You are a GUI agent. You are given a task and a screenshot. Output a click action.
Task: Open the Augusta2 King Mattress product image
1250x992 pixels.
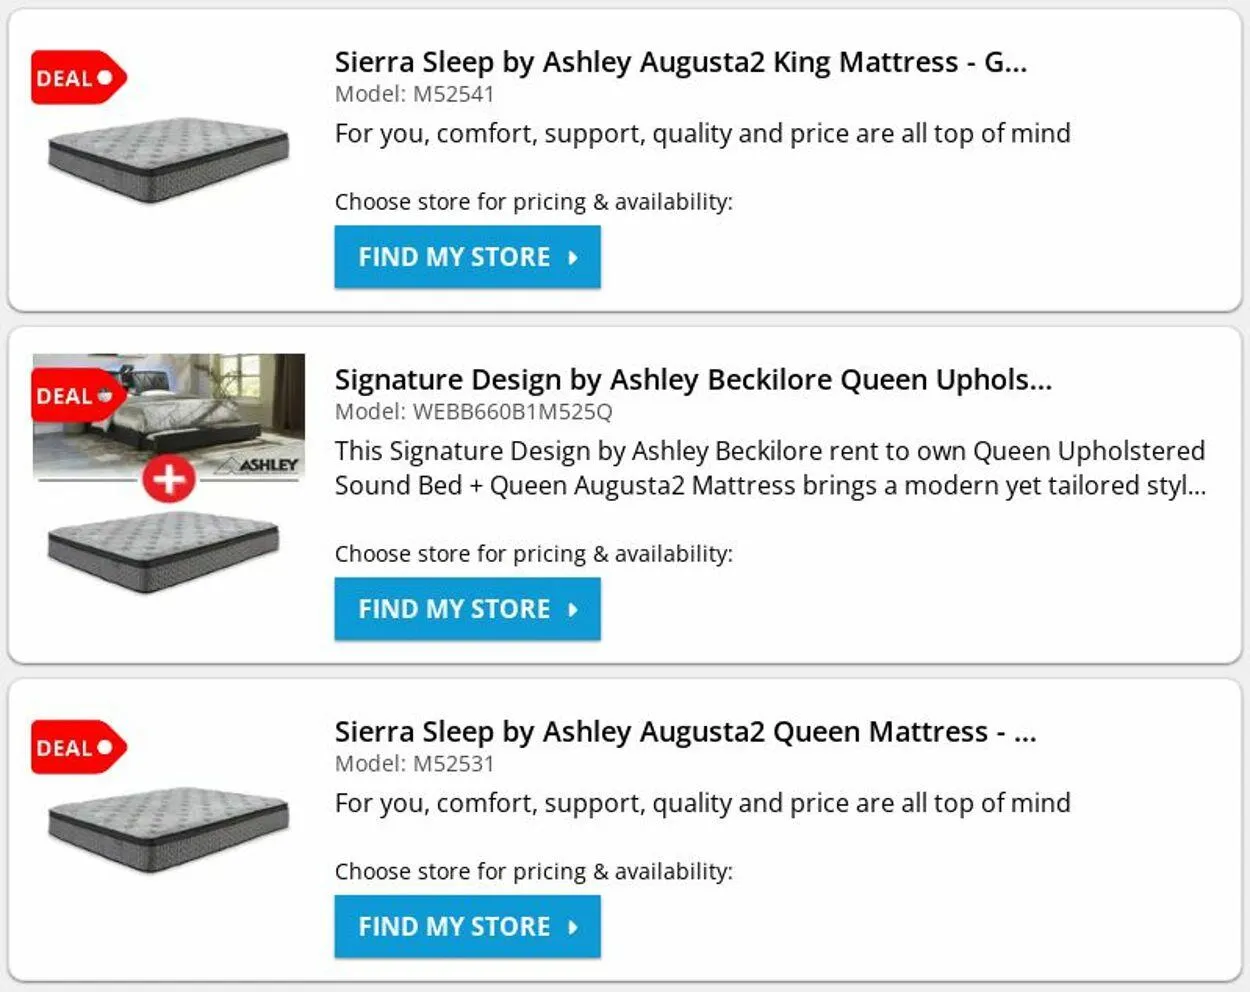[x=168, y=159]
